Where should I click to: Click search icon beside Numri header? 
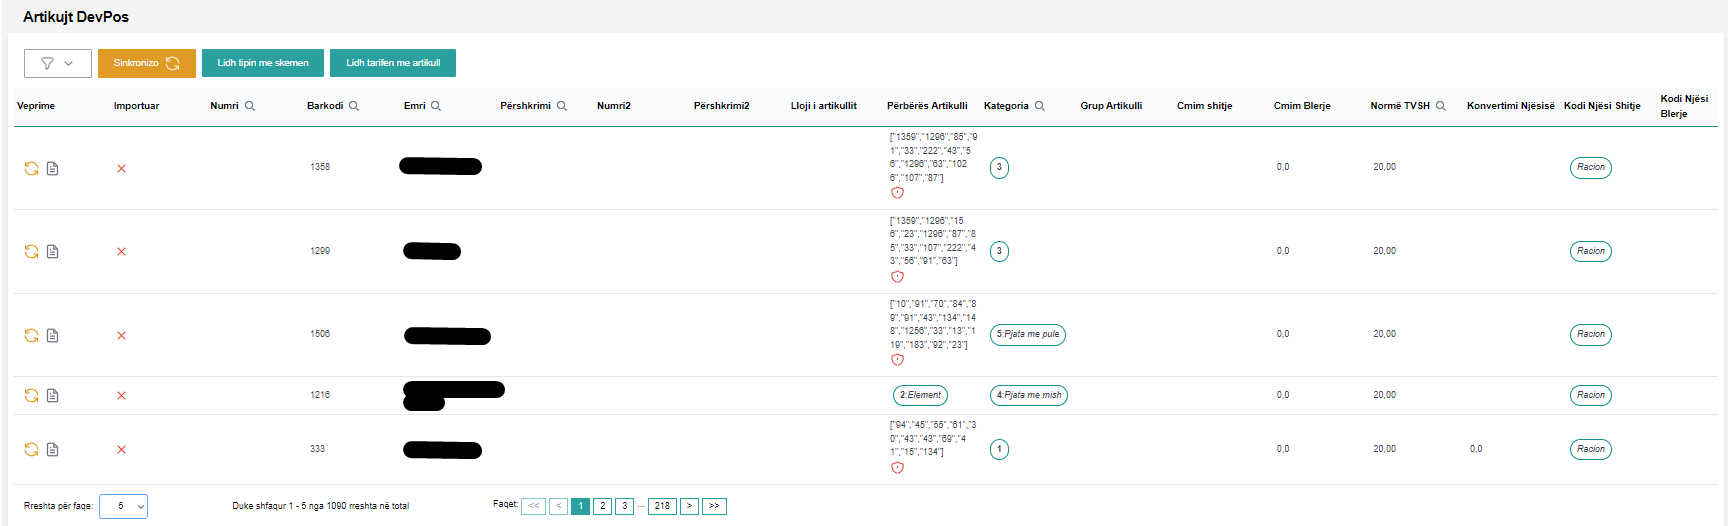click(x=250, y=106)
